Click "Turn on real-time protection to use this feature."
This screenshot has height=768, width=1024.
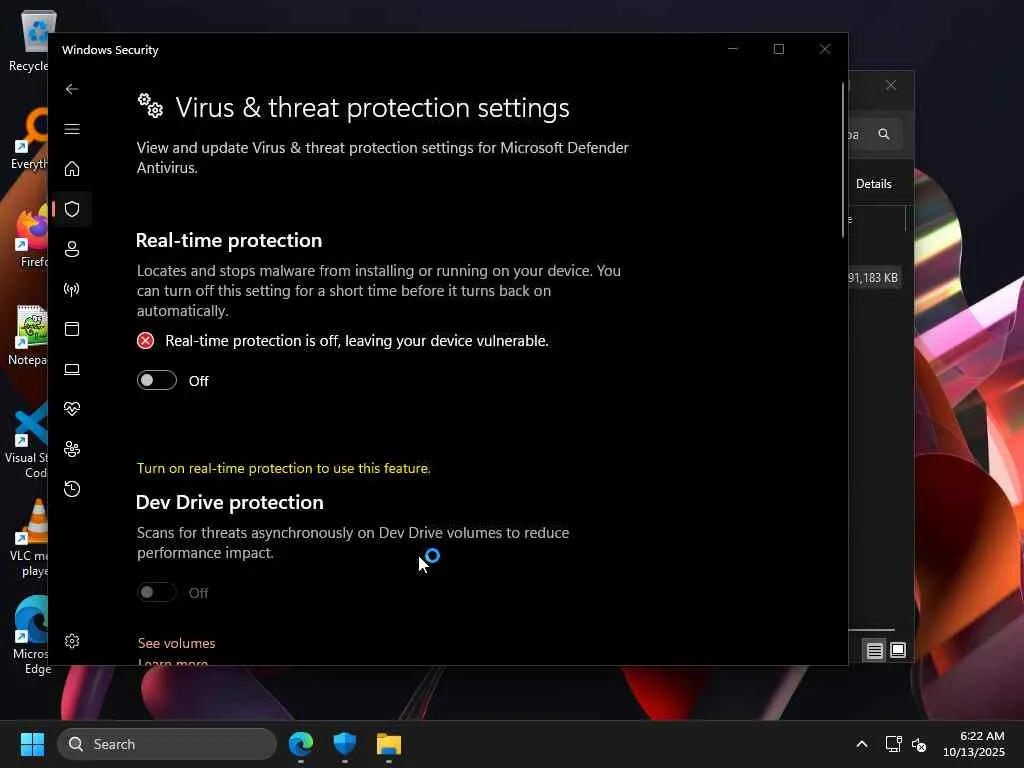283,468
